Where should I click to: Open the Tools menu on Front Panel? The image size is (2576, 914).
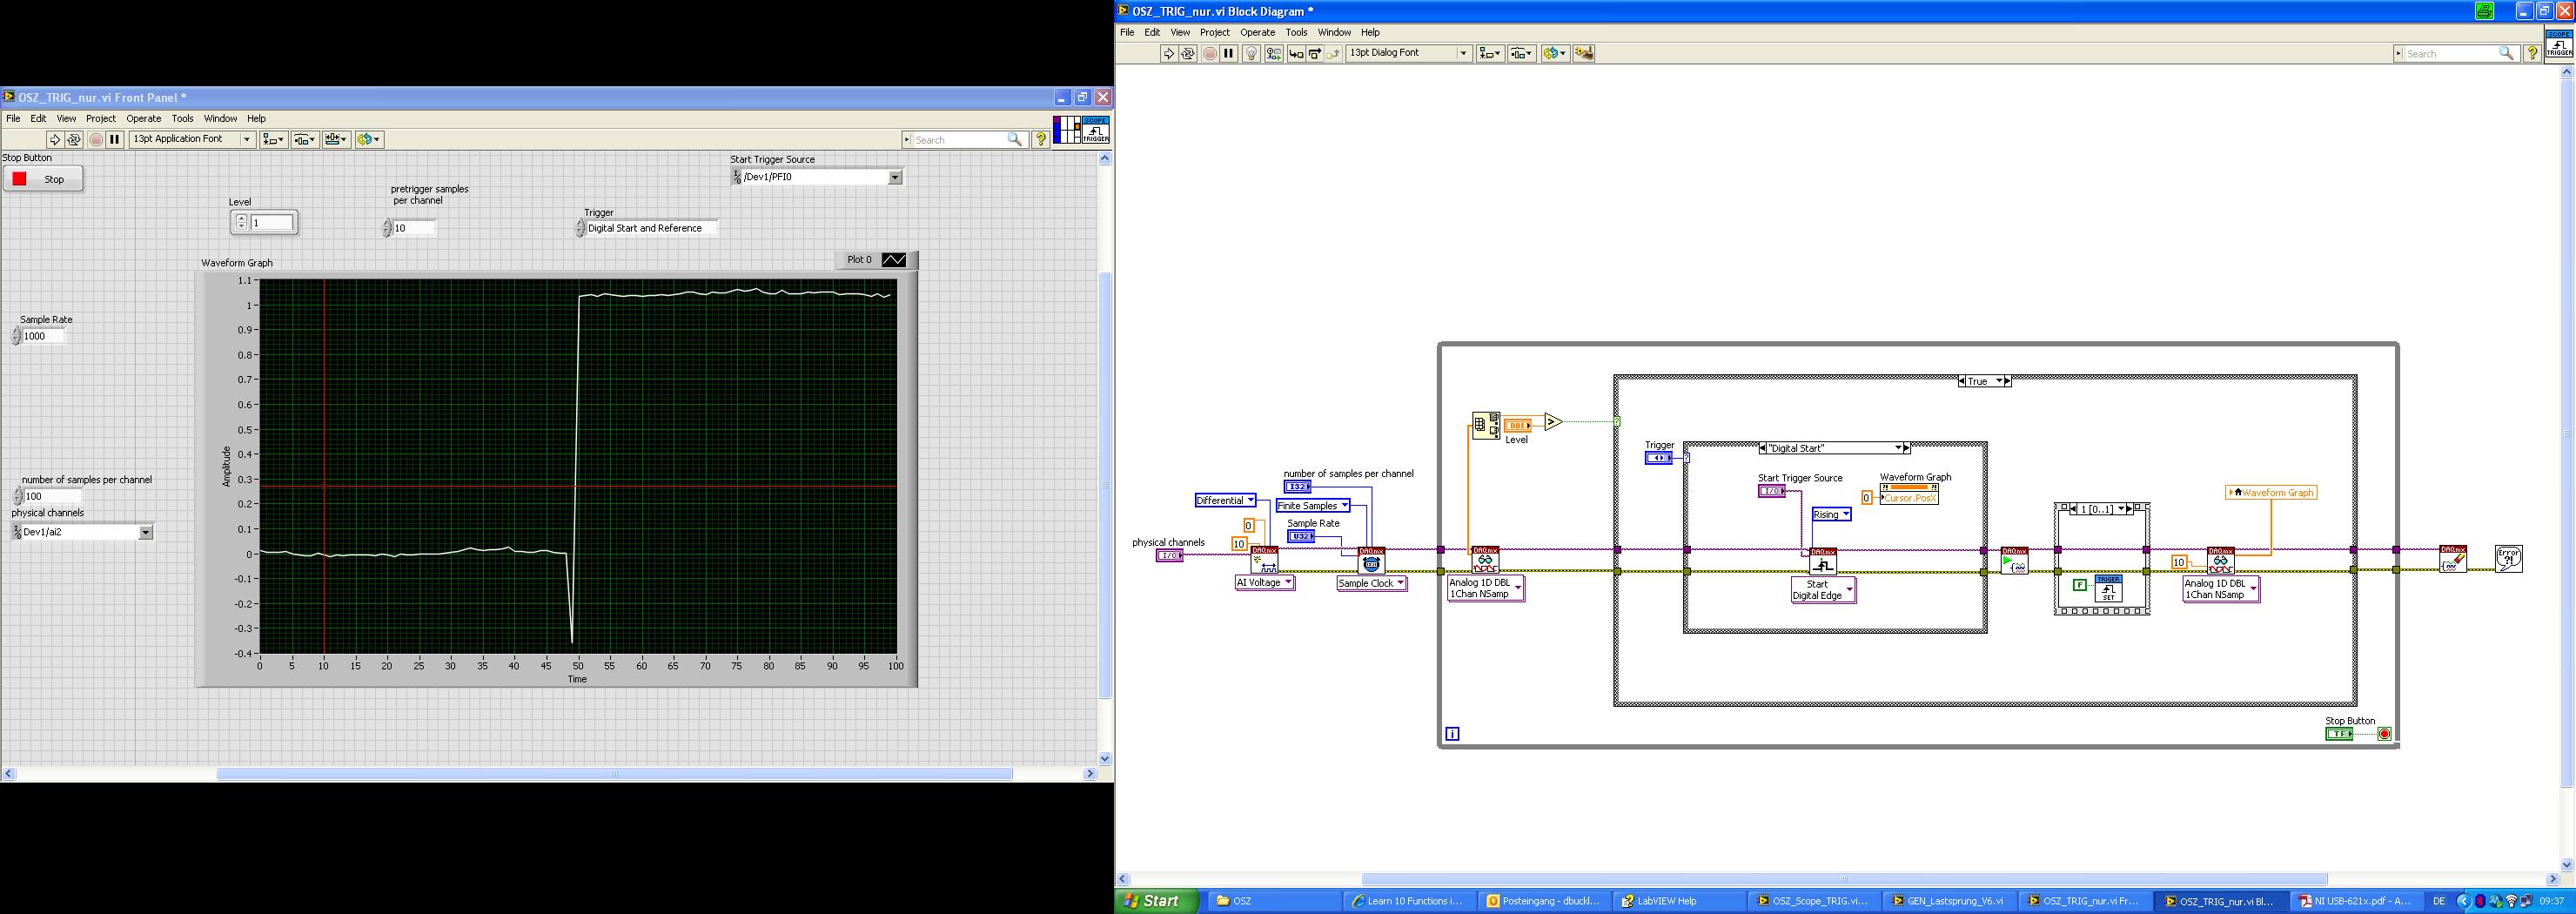coord(182,119)
